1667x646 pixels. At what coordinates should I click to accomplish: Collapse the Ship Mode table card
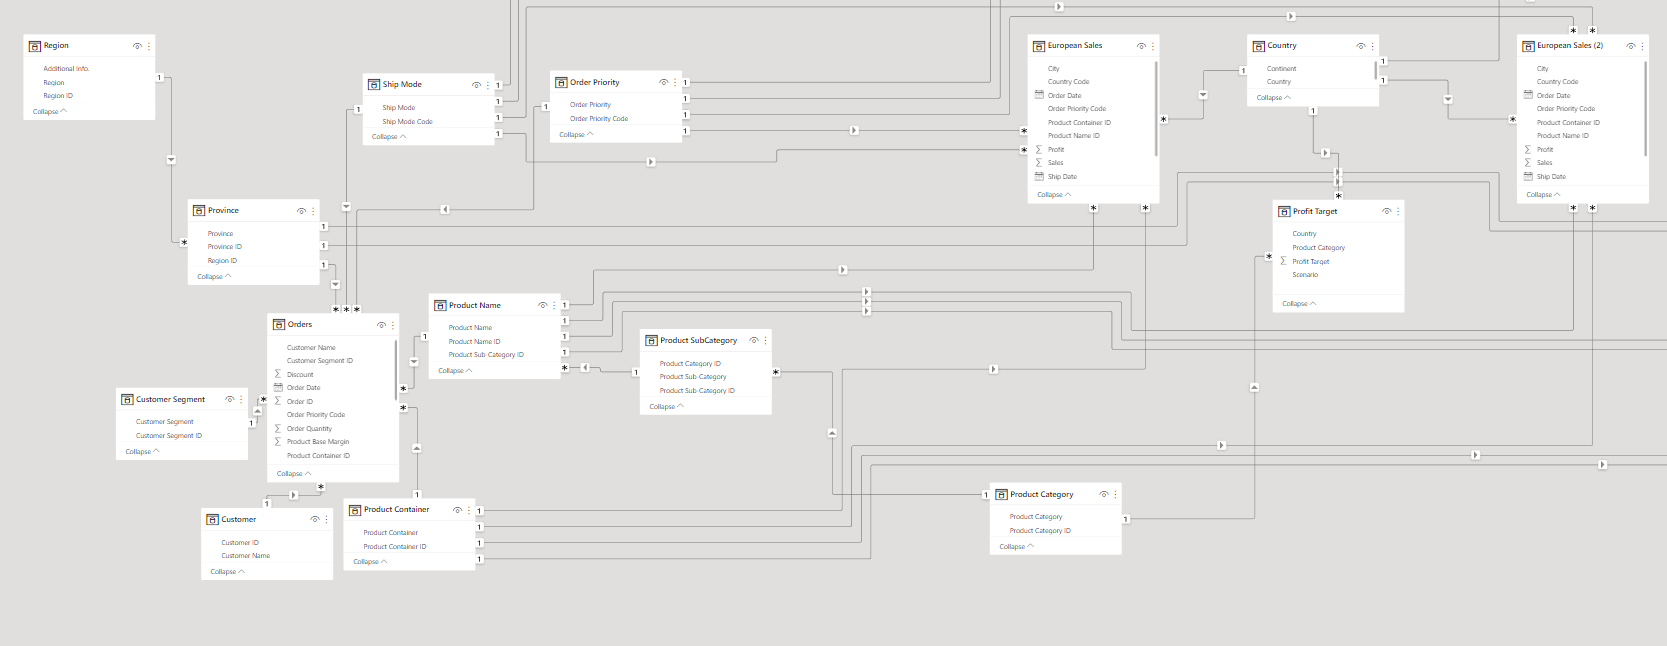coord(389,137)
